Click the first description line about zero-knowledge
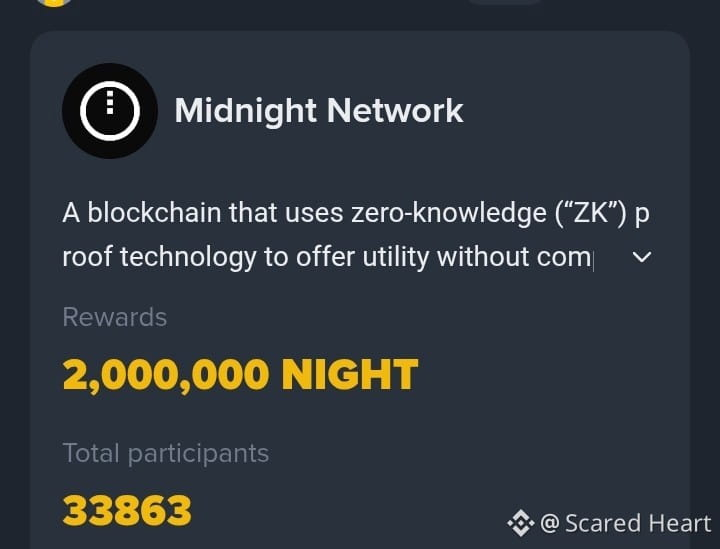 point(356,213)
